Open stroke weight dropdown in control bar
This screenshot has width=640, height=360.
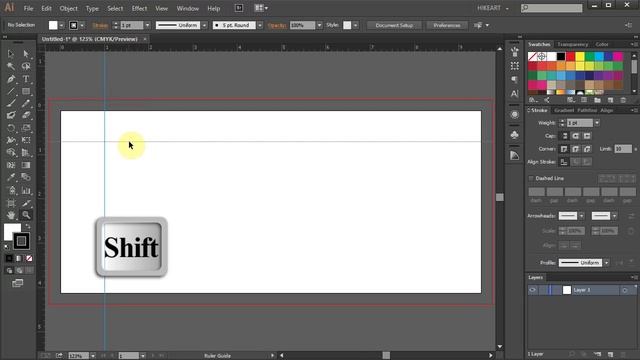tap(147, 25)
